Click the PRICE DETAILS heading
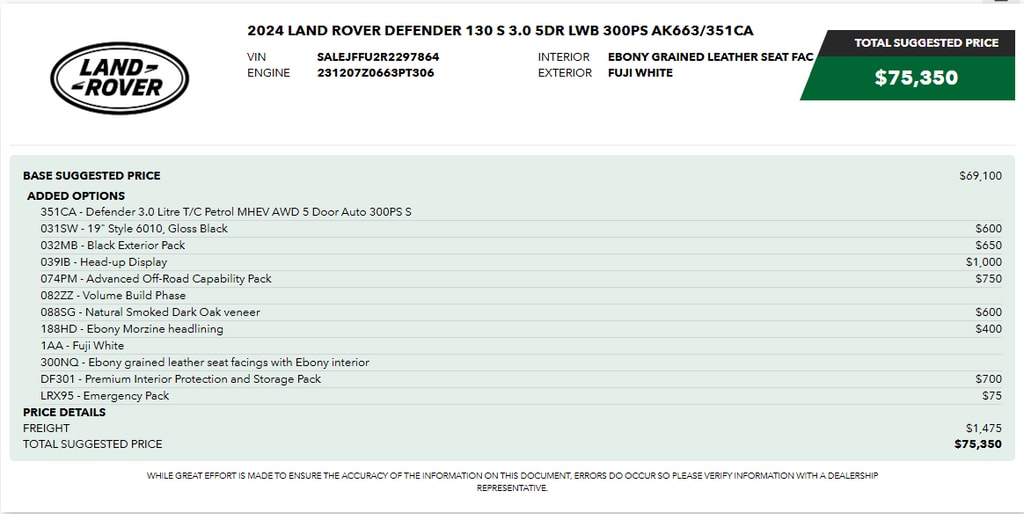 click(x=64, y=412)
